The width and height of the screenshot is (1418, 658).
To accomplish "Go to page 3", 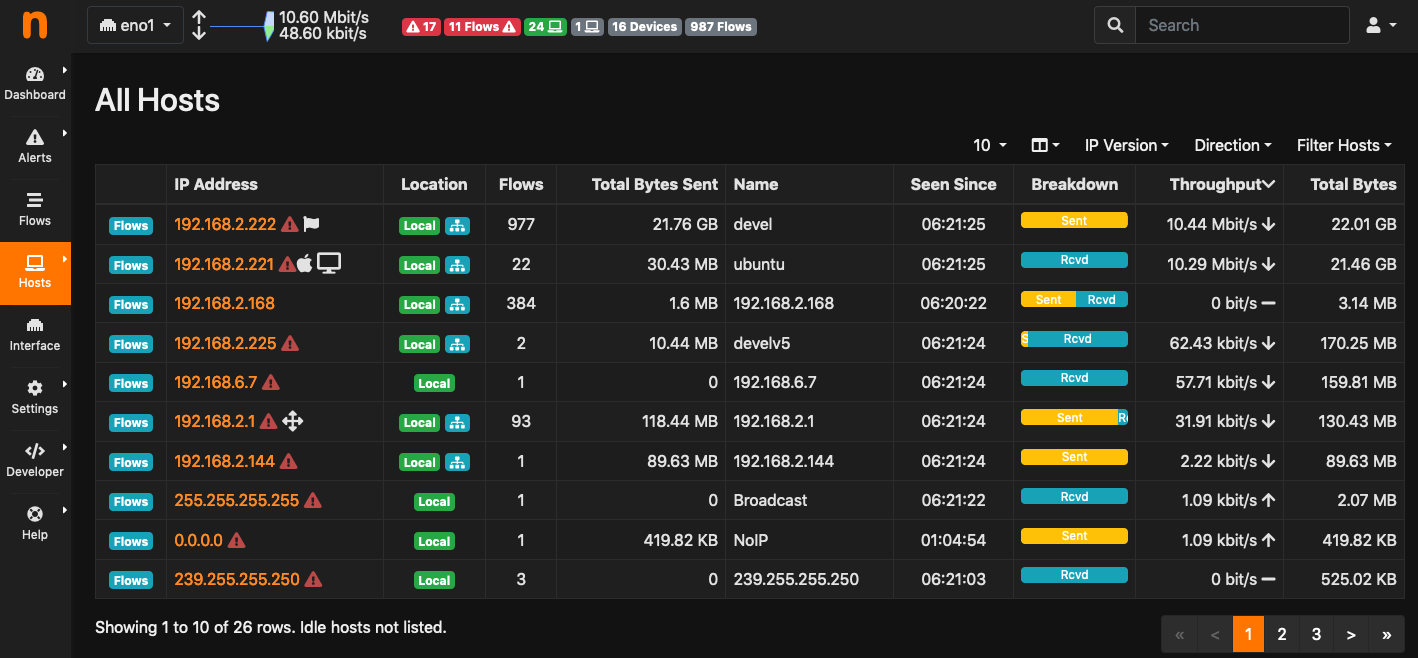I will click(x=1316, y=634).
